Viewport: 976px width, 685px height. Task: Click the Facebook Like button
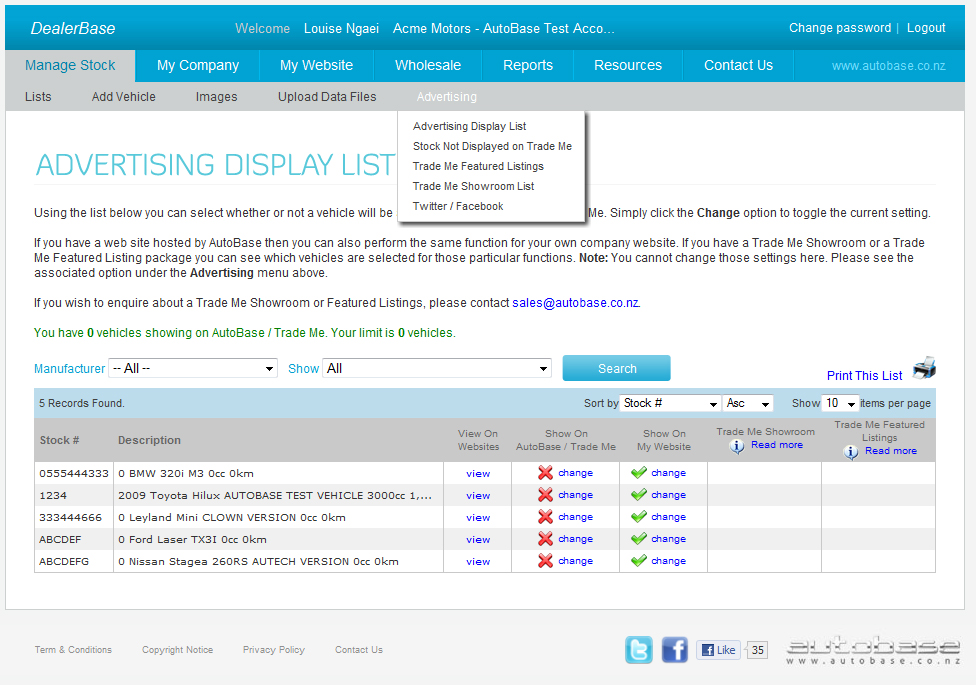click(x=718, y=650)
